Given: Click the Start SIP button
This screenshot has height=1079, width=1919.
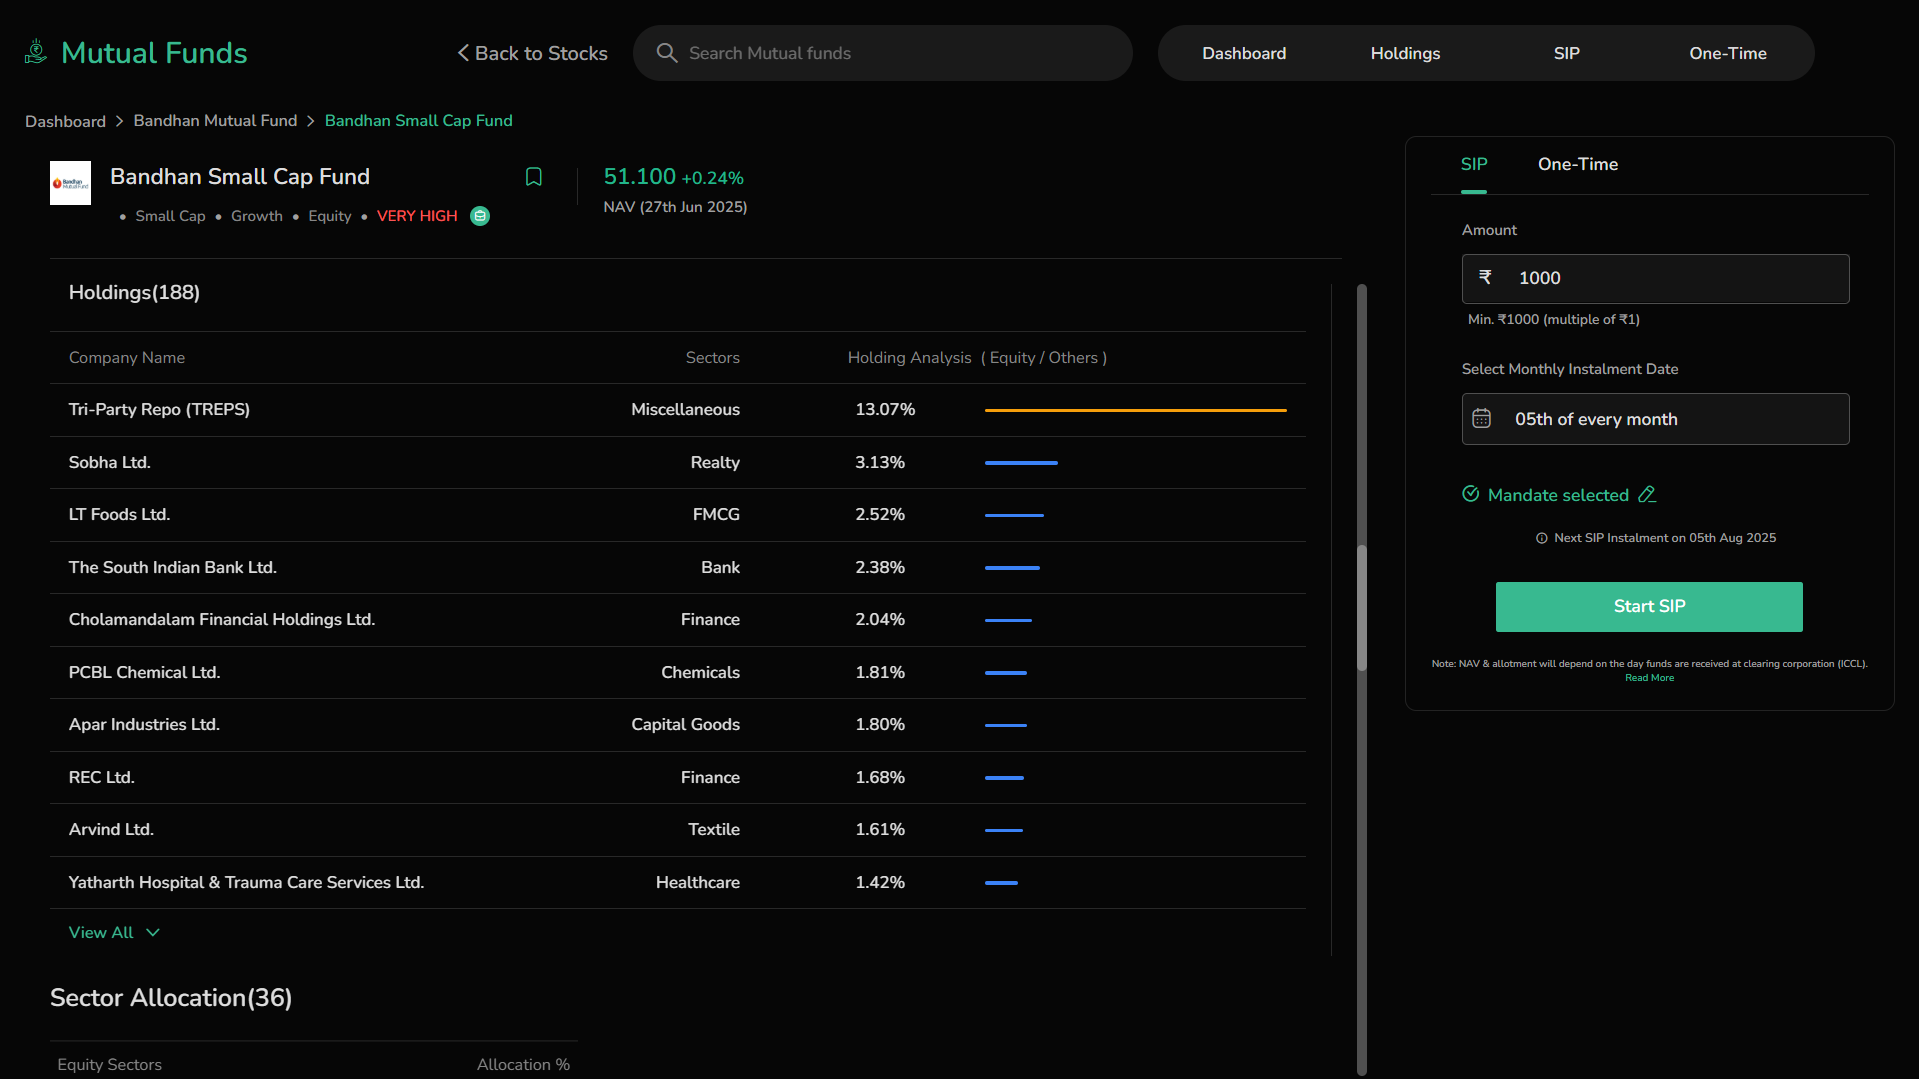Looking at the screenshot, I should point(1649,606).
